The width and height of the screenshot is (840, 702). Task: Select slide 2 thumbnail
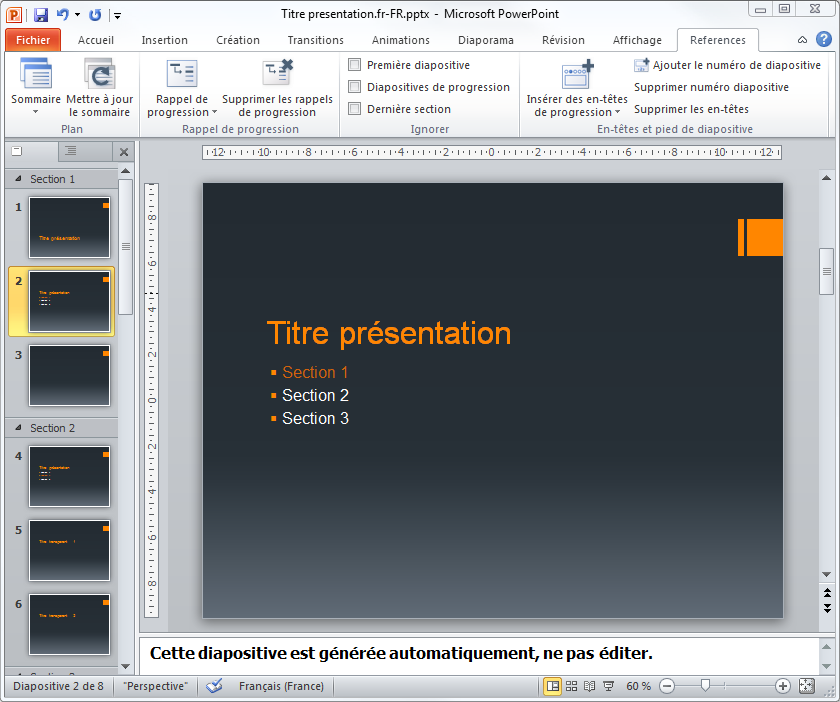click(70, 302)
